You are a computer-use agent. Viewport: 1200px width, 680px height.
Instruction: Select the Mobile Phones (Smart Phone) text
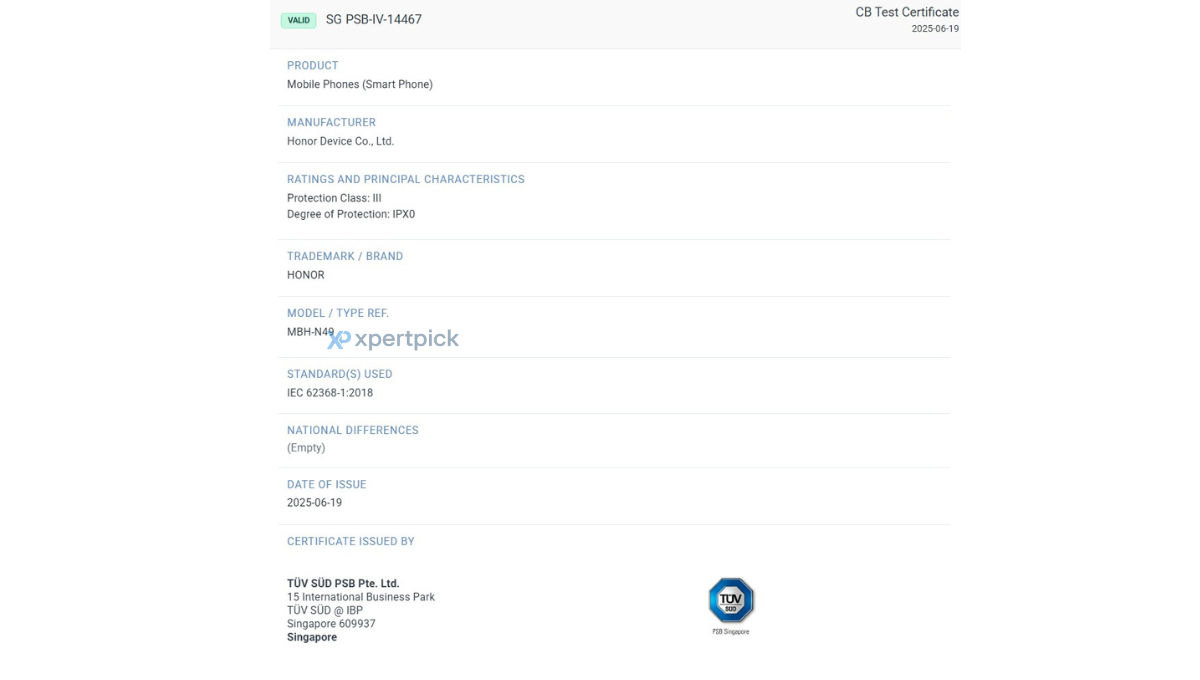click(x=360, y=85)
